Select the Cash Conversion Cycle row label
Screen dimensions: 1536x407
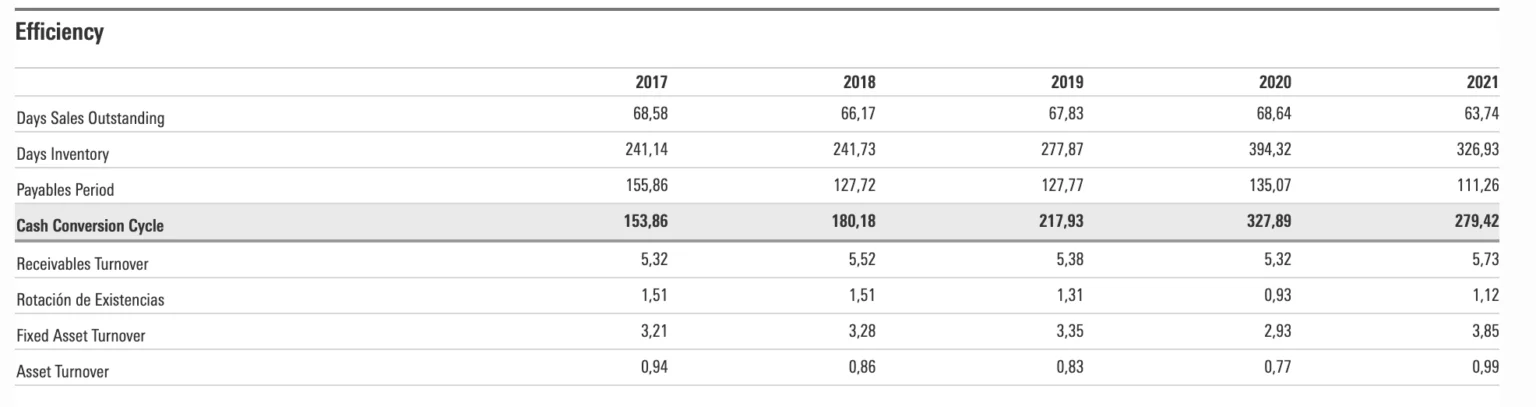click(x=90, y=226)
